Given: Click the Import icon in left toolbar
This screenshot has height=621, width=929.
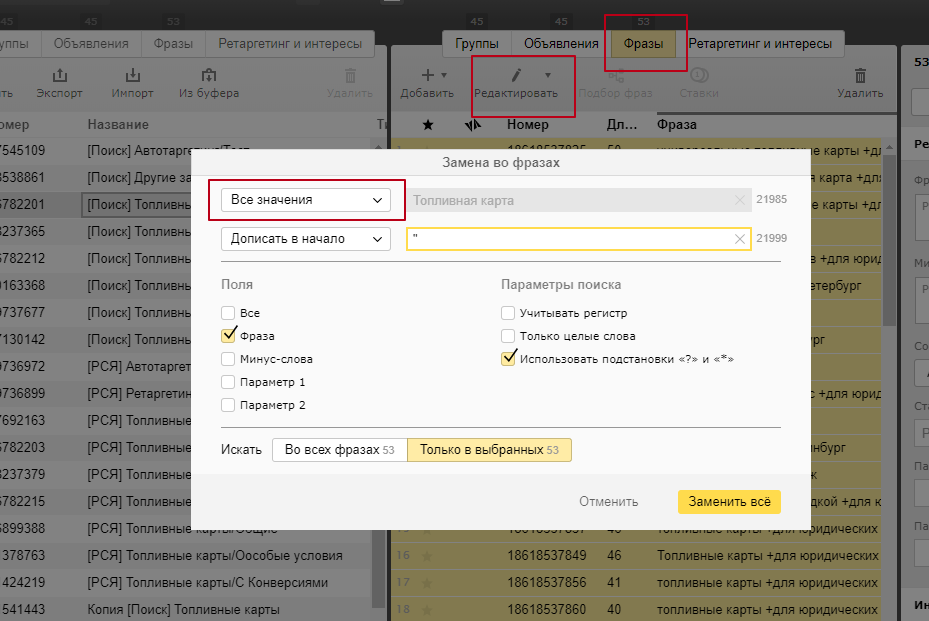Looking at the screenshot, I should [x=132, y=76].
